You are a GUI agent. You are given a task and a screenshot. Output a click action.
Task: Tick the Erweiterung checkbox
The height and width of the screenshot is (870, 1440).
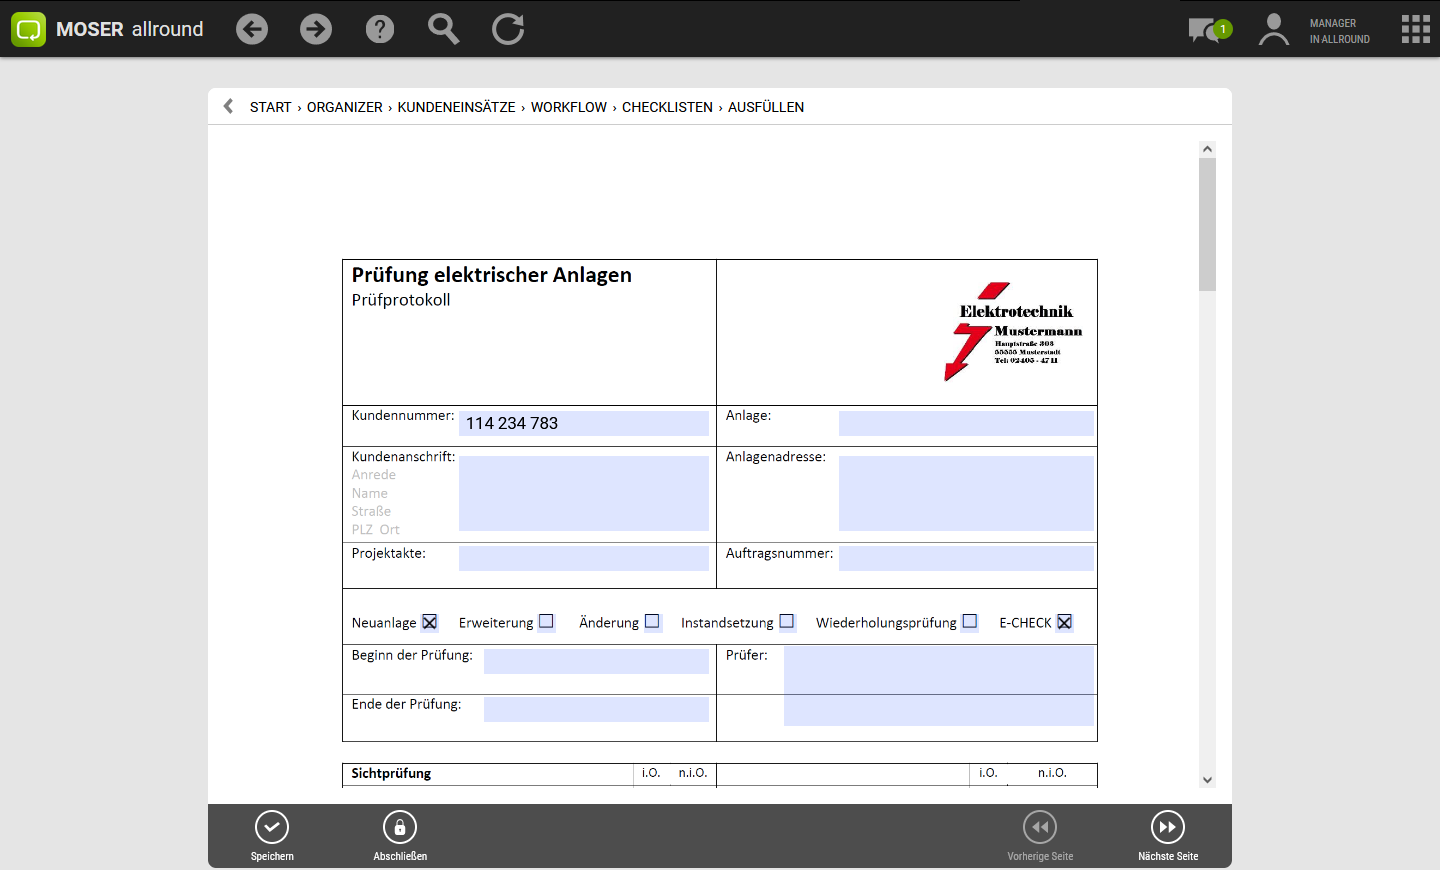[x=546, y=621]
